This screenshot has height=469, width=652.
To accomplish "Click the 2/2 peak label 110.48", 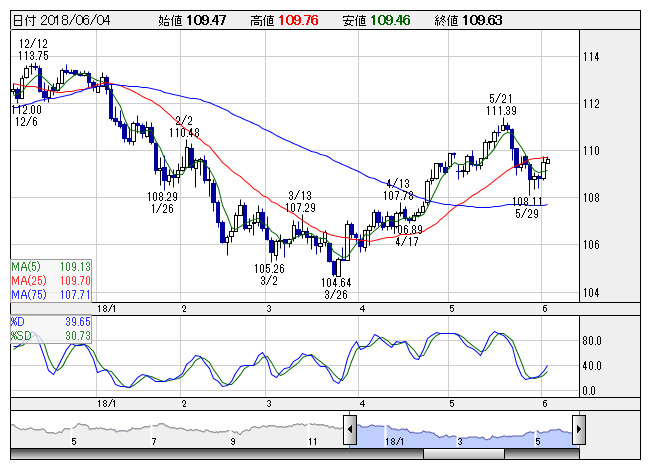I will coord(184,126).
